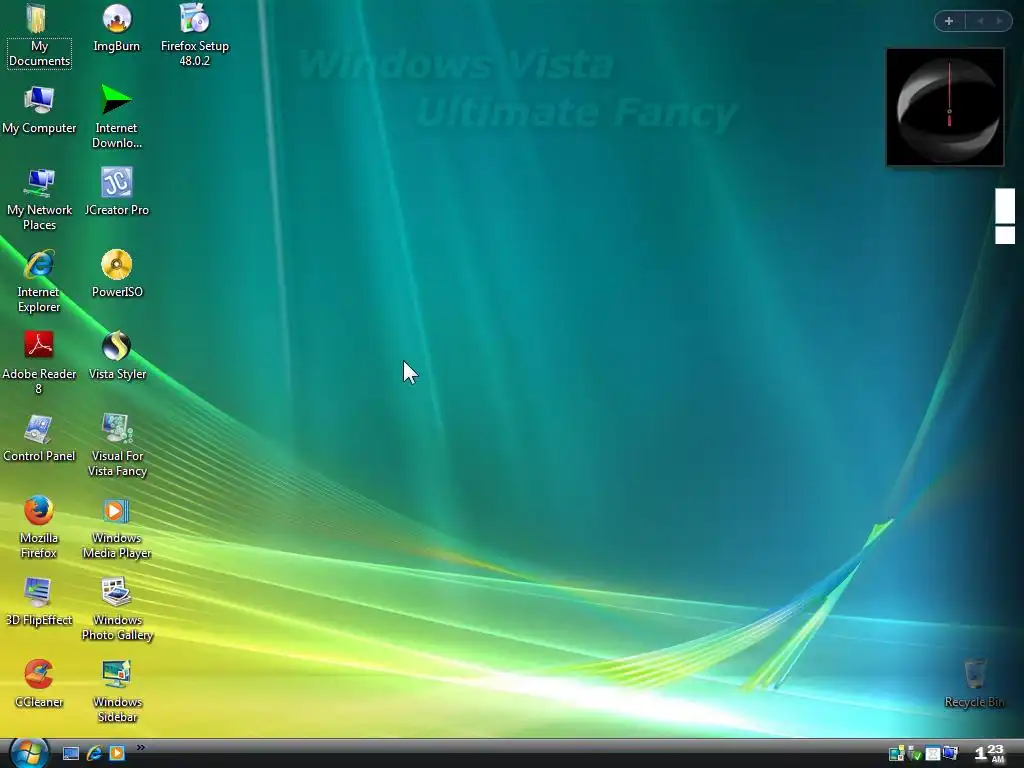Select the 3D FlipEffect desktop icon

39,601
